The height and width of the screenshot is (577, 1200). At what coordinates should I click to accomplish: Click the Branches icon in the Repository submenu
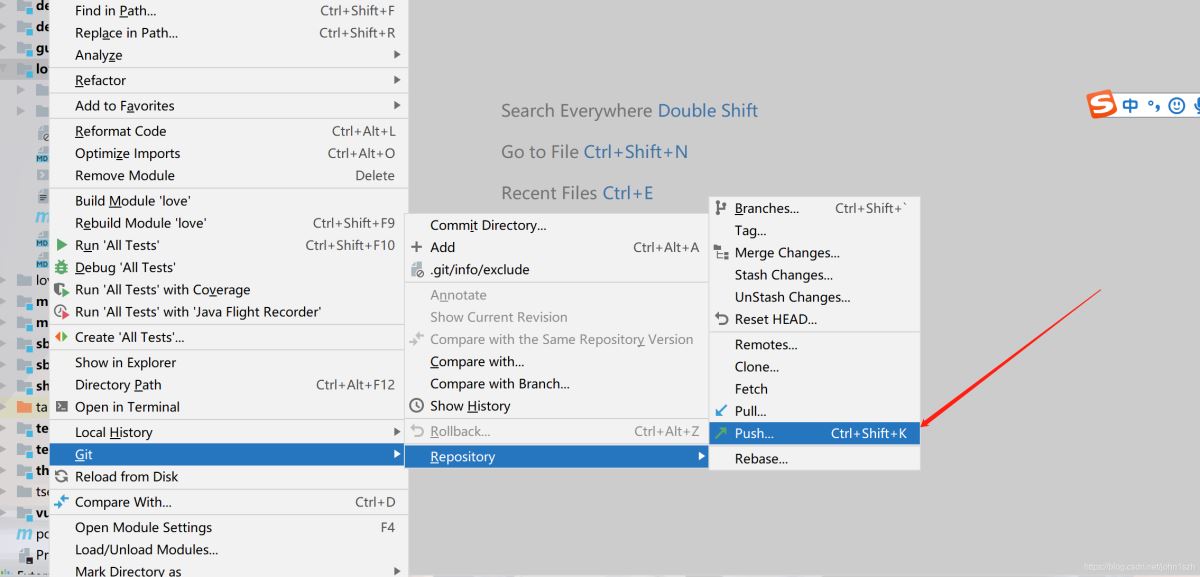[722, 208]
